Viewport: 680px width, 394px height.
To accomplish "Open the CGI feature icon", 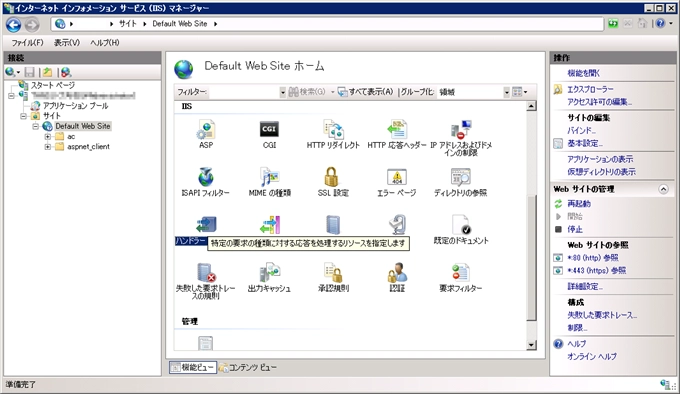I will [269, 135].
